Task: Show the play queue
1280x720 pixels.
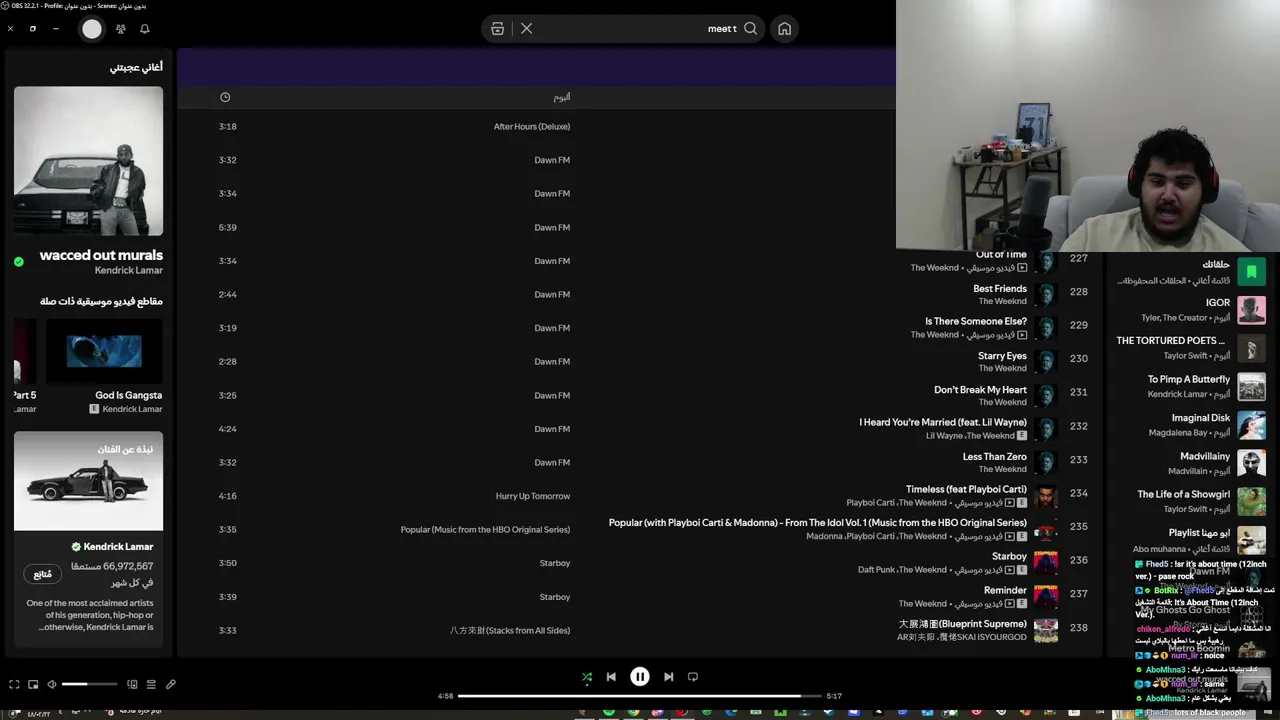Action: pyautogui.click(x=151, y=685)
